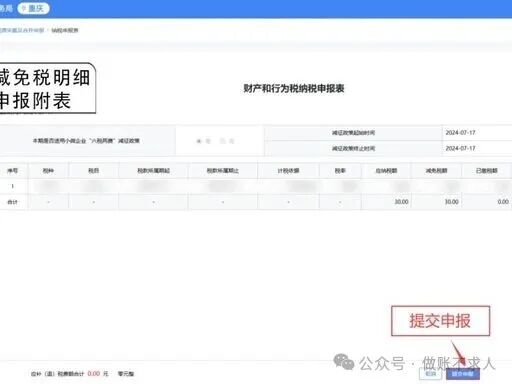Select the first 六税两费 radio option
The width and height of the screenshot is (512, 384).
click(199, 141)
